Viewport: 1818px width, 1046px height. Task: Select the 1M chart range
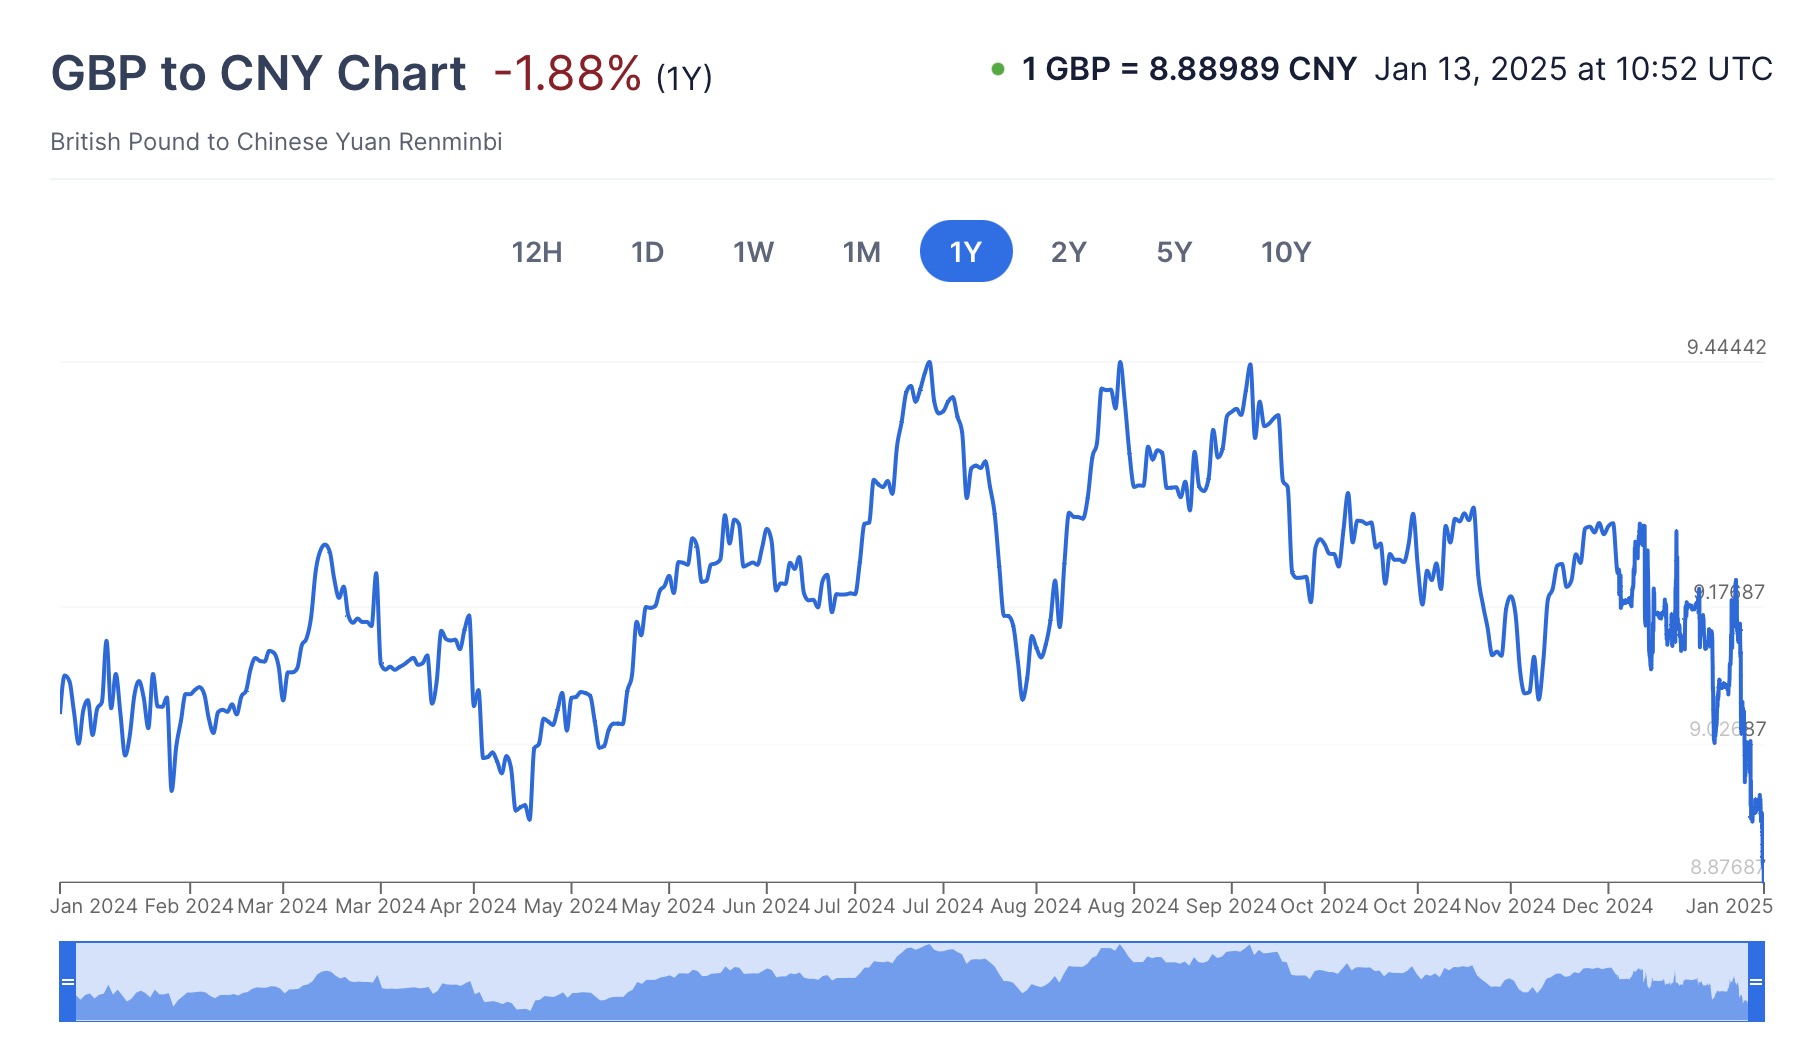pyautogui.click(x=861, y=252)
